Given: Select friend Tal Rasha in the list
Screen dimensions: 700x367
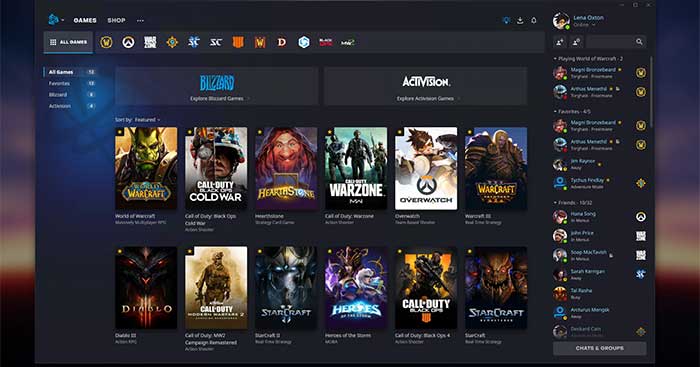Looking at the screenshot, I should pos(600,293).
